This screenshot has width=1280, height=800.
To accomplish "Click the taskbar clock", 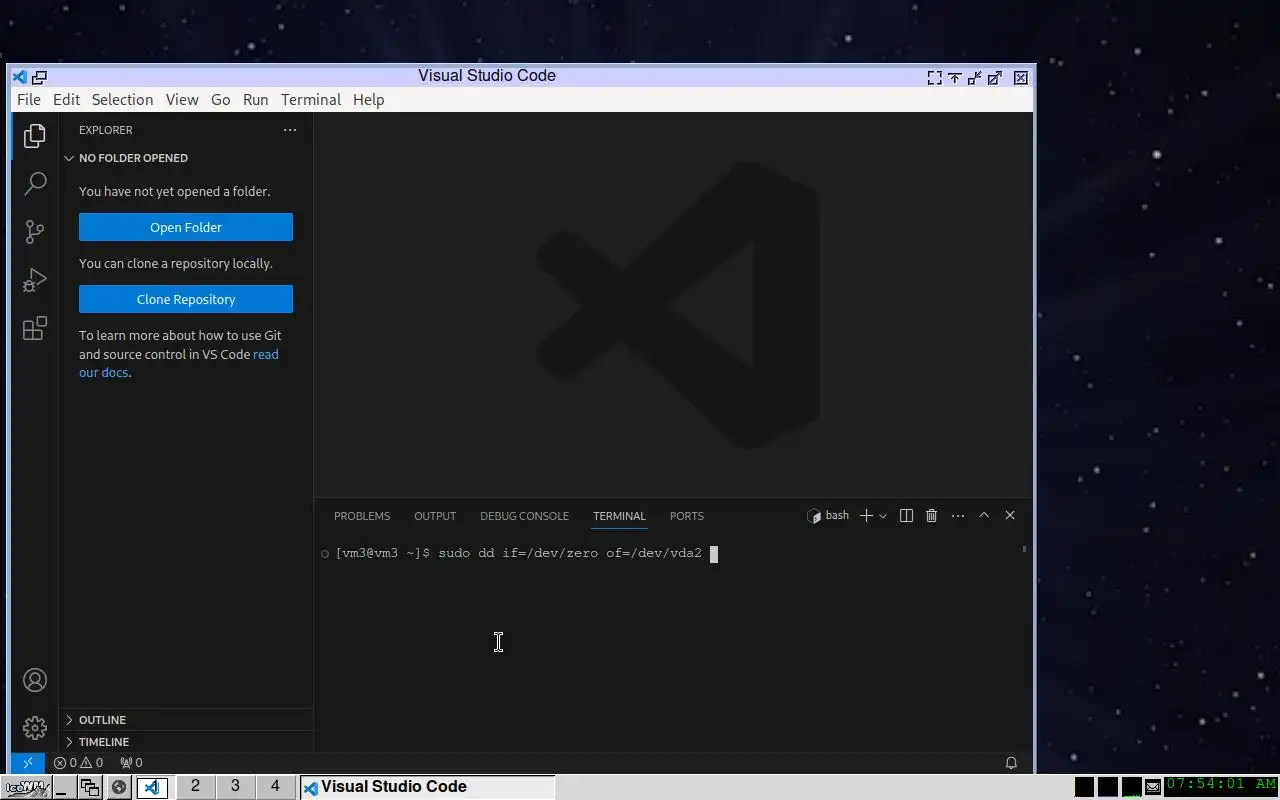I will pyautogui.click(x=1221, y=785).
